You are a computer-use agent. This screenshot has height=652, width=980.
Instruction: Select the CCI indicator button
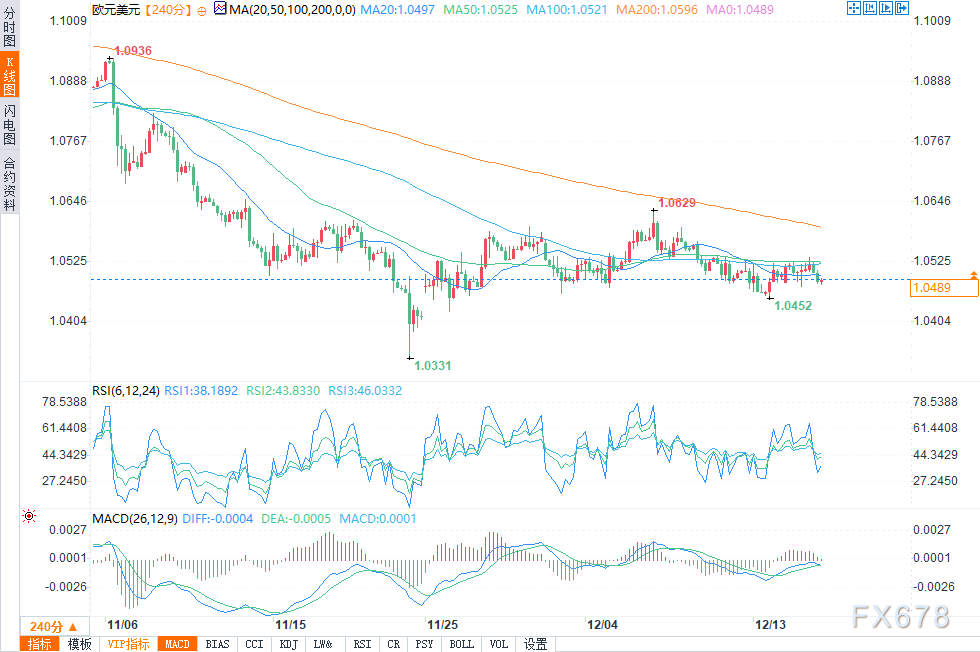pyautogui.click(x=254, y=644)
